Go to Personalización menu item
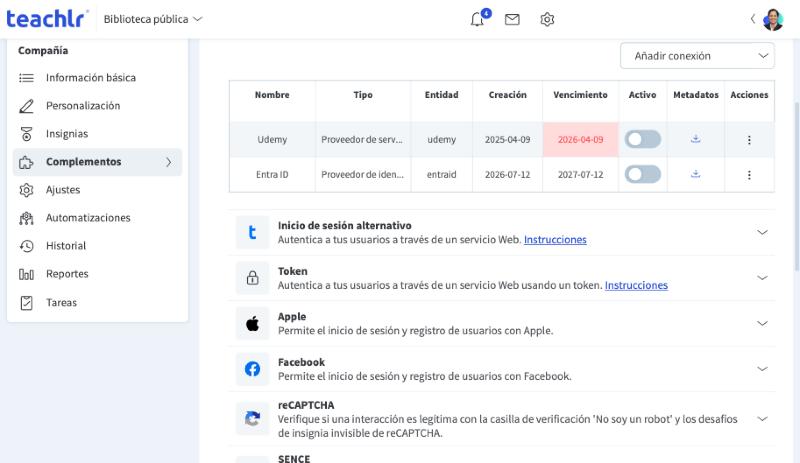Image resolution: width=800 pixels, height=463 pixels. [97, 106]
